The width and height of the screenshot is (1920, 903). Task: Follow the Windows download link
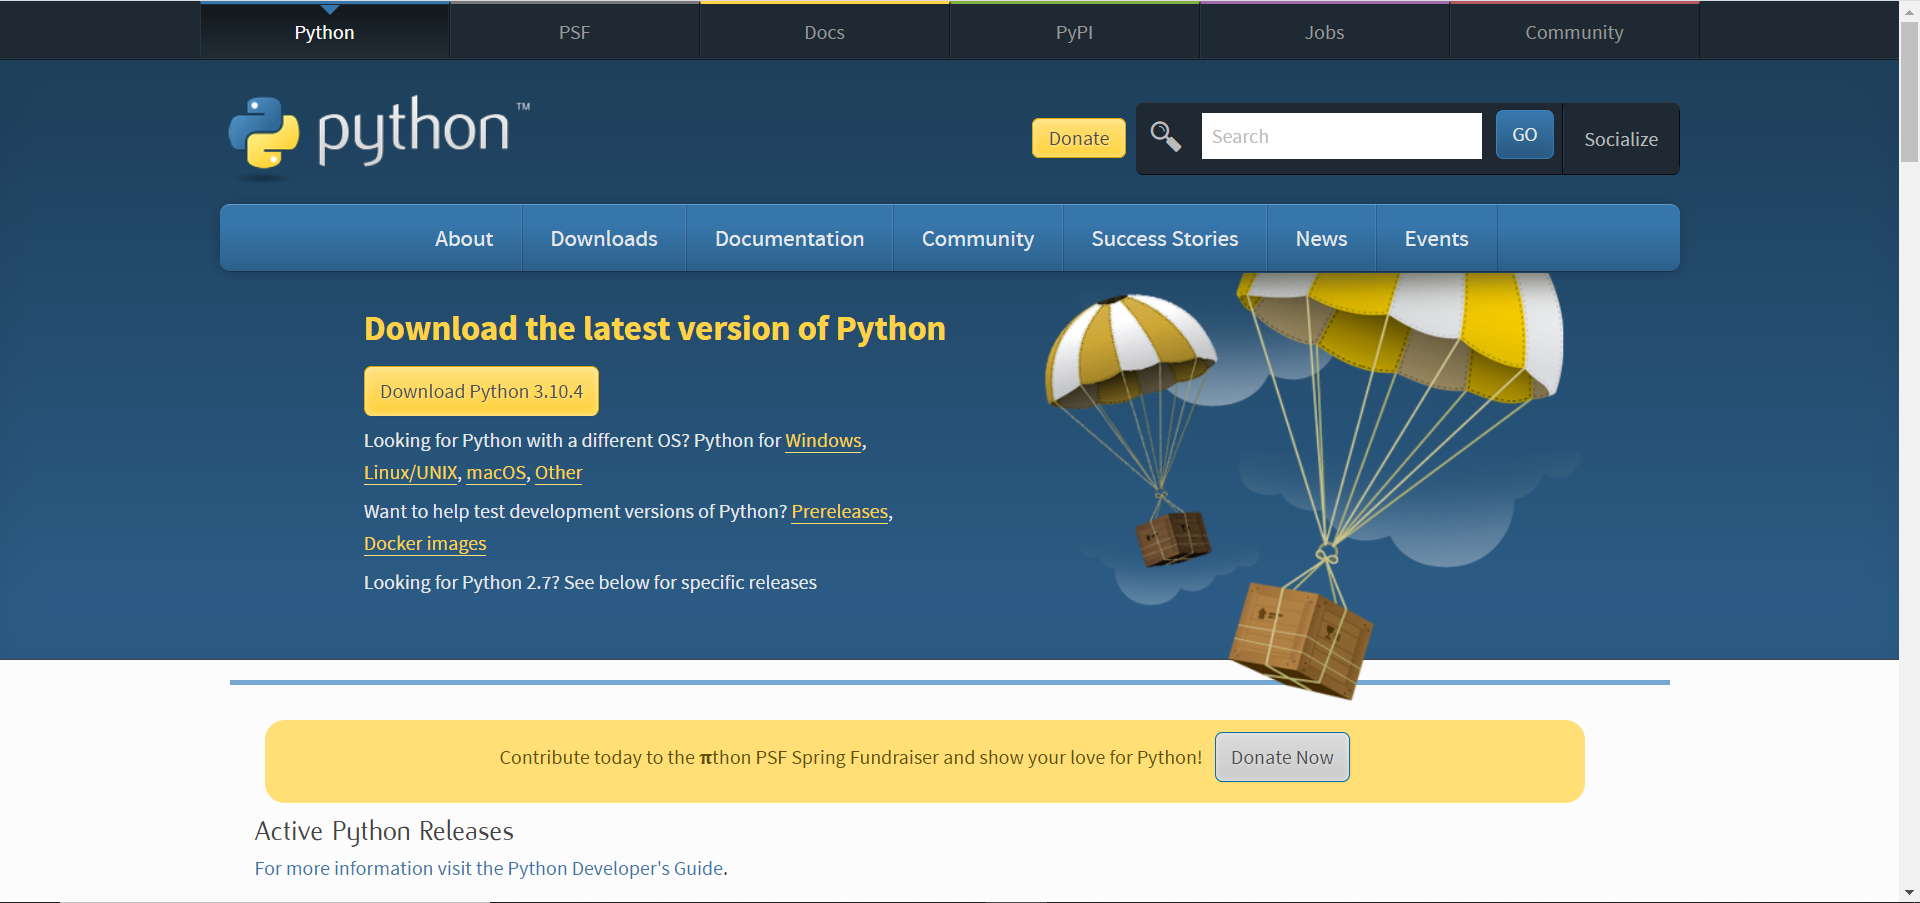pos(823,441)
